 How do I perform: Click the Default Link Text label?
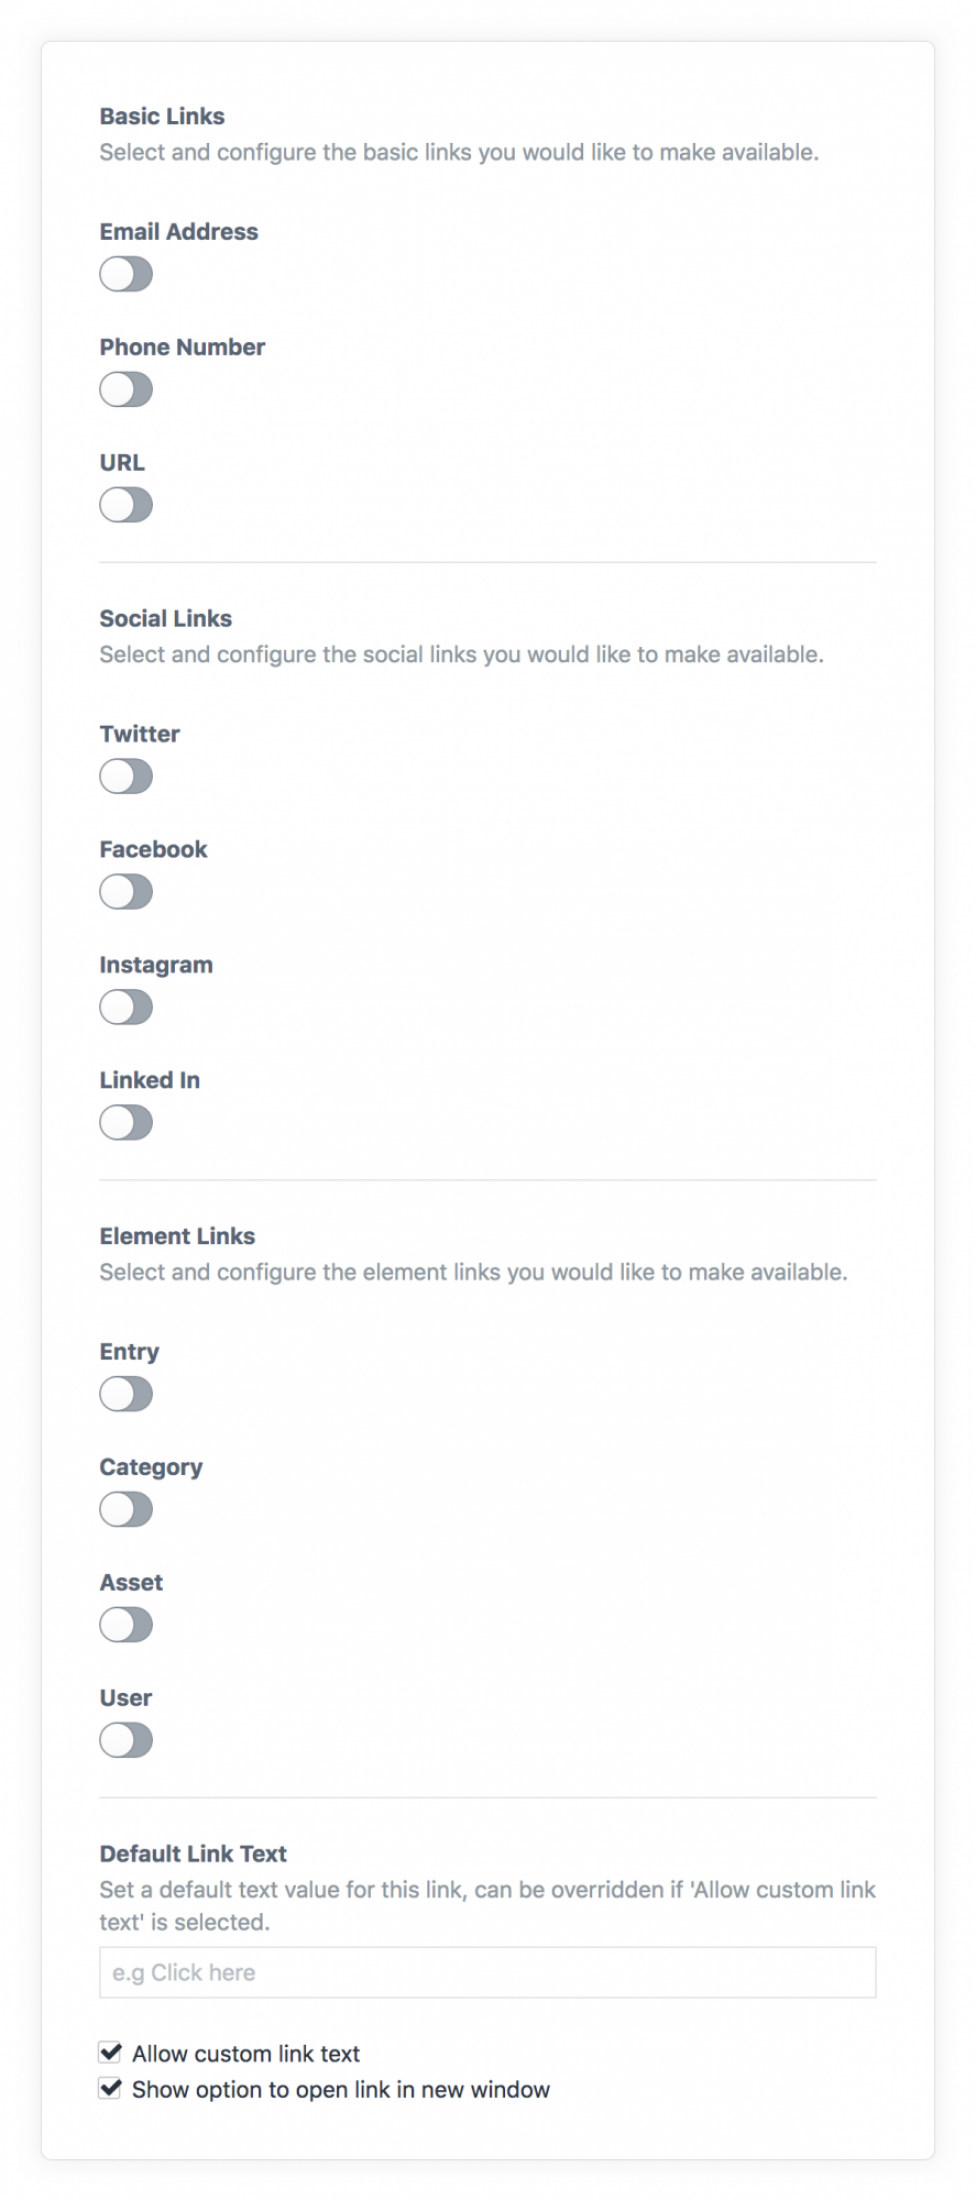[193, 1854]
